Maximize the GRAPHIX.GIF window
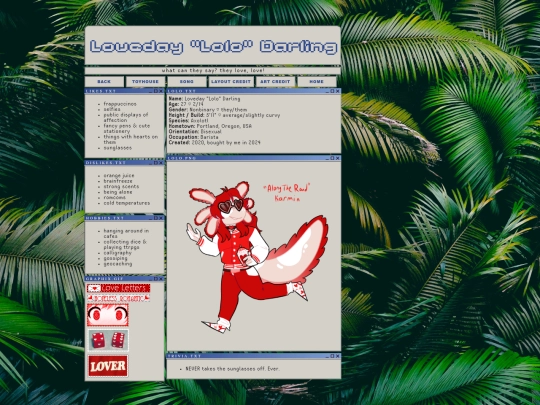Screen dimensions: 540x405 coord(156,279)
